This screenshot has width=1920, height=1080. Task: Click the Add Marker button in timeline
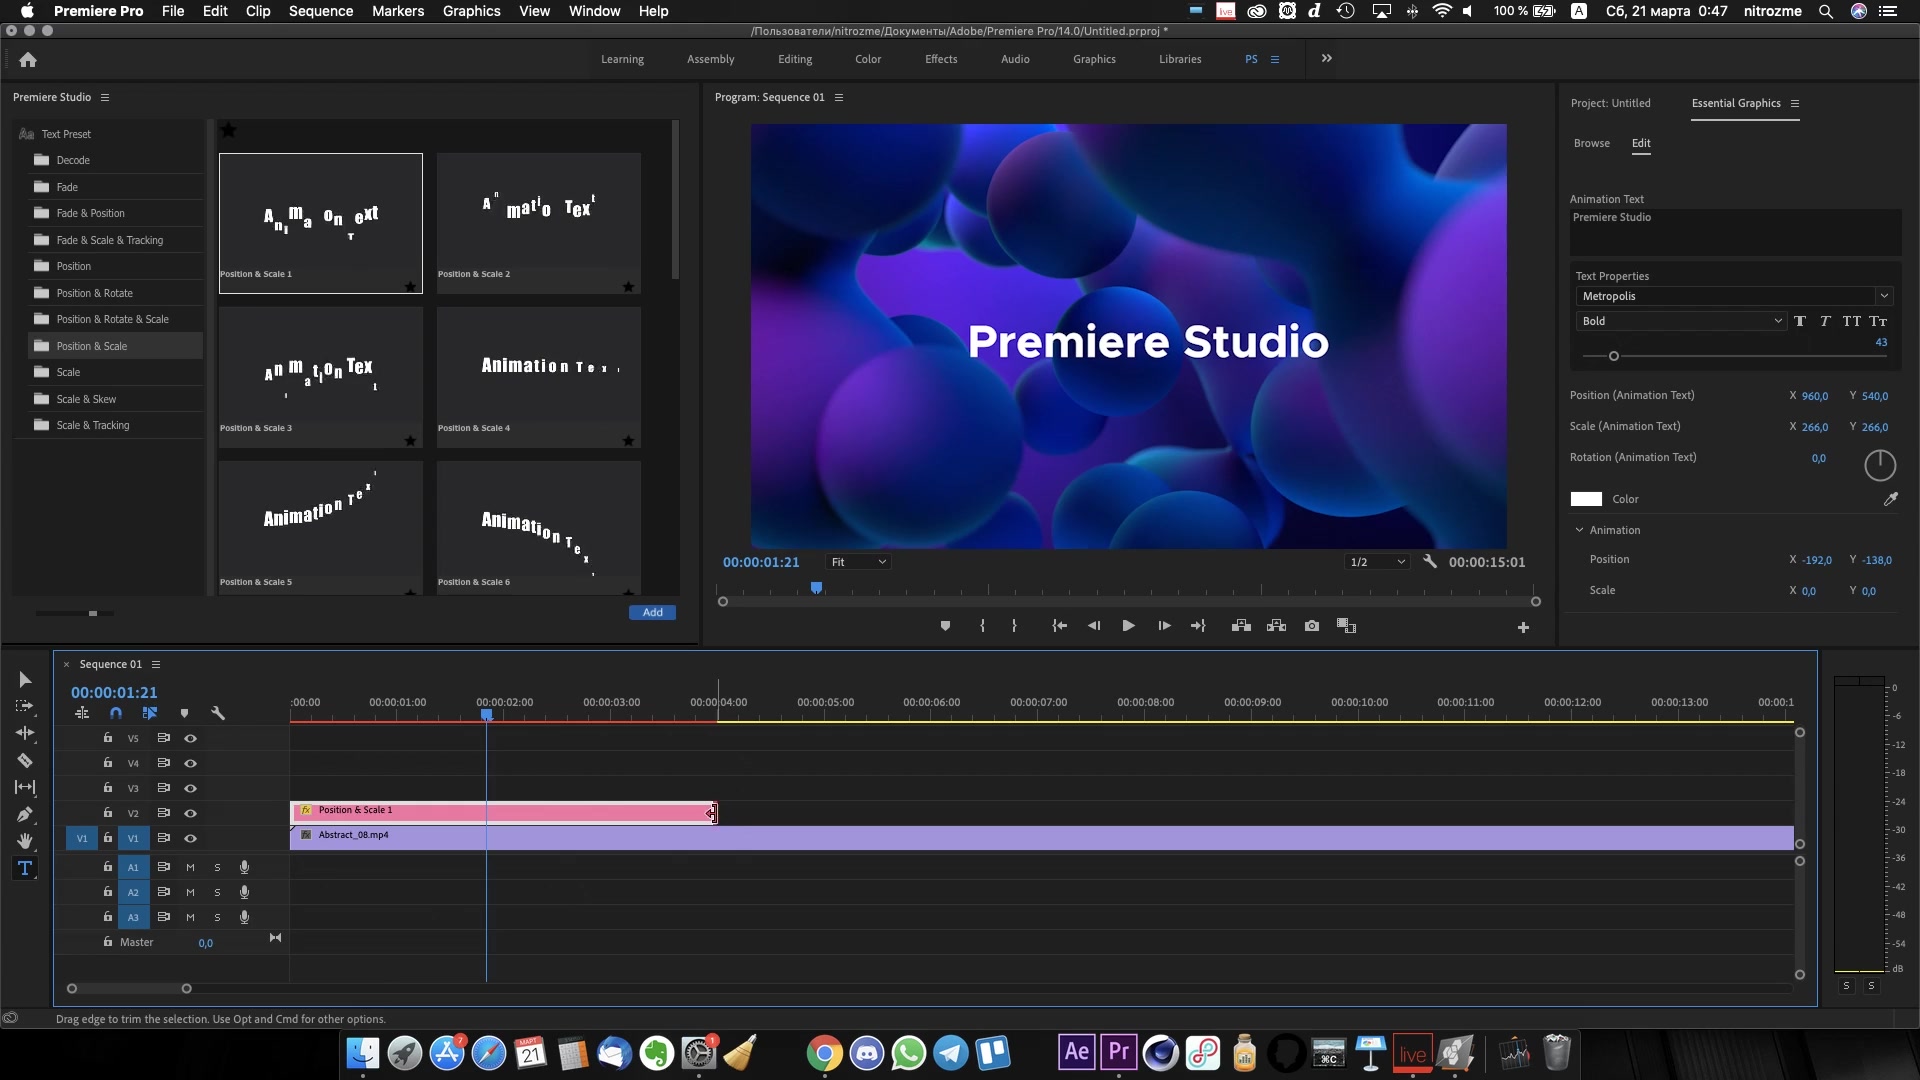tap(185, 712)
